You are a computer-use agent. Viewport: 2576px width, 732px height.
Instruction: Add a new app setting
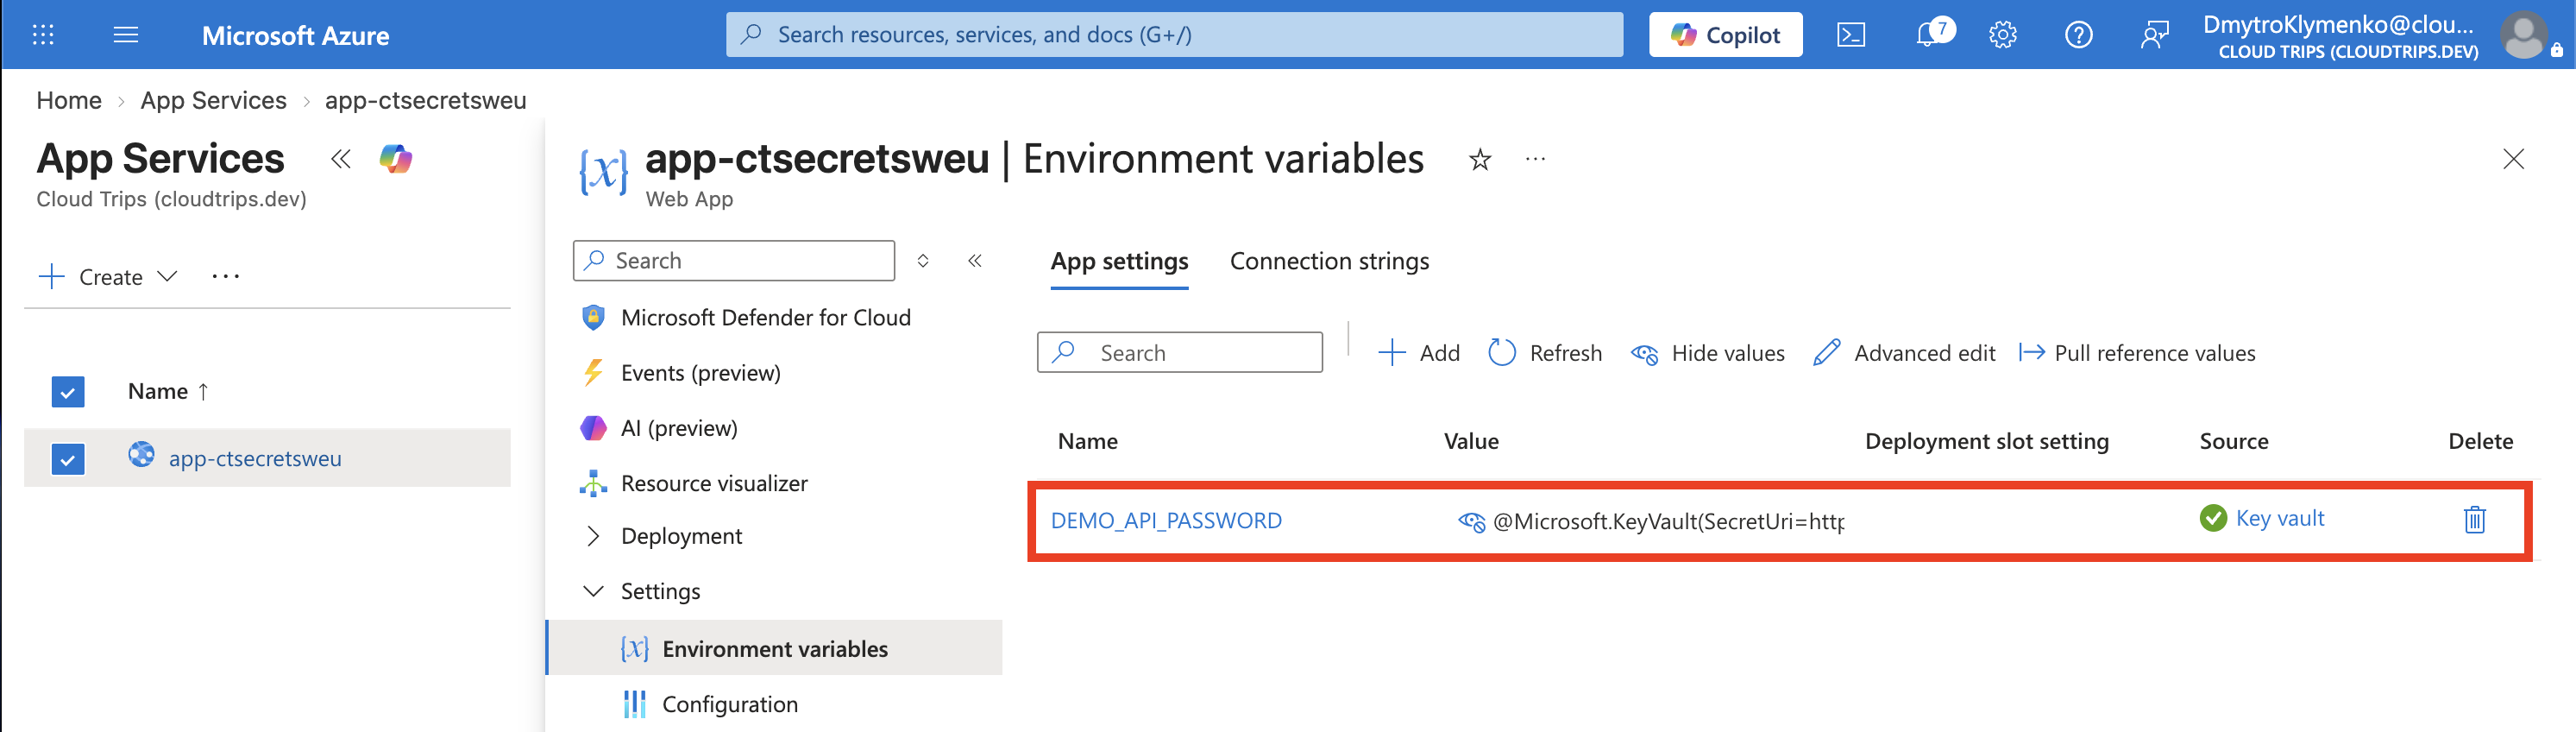click(1418, 353)
